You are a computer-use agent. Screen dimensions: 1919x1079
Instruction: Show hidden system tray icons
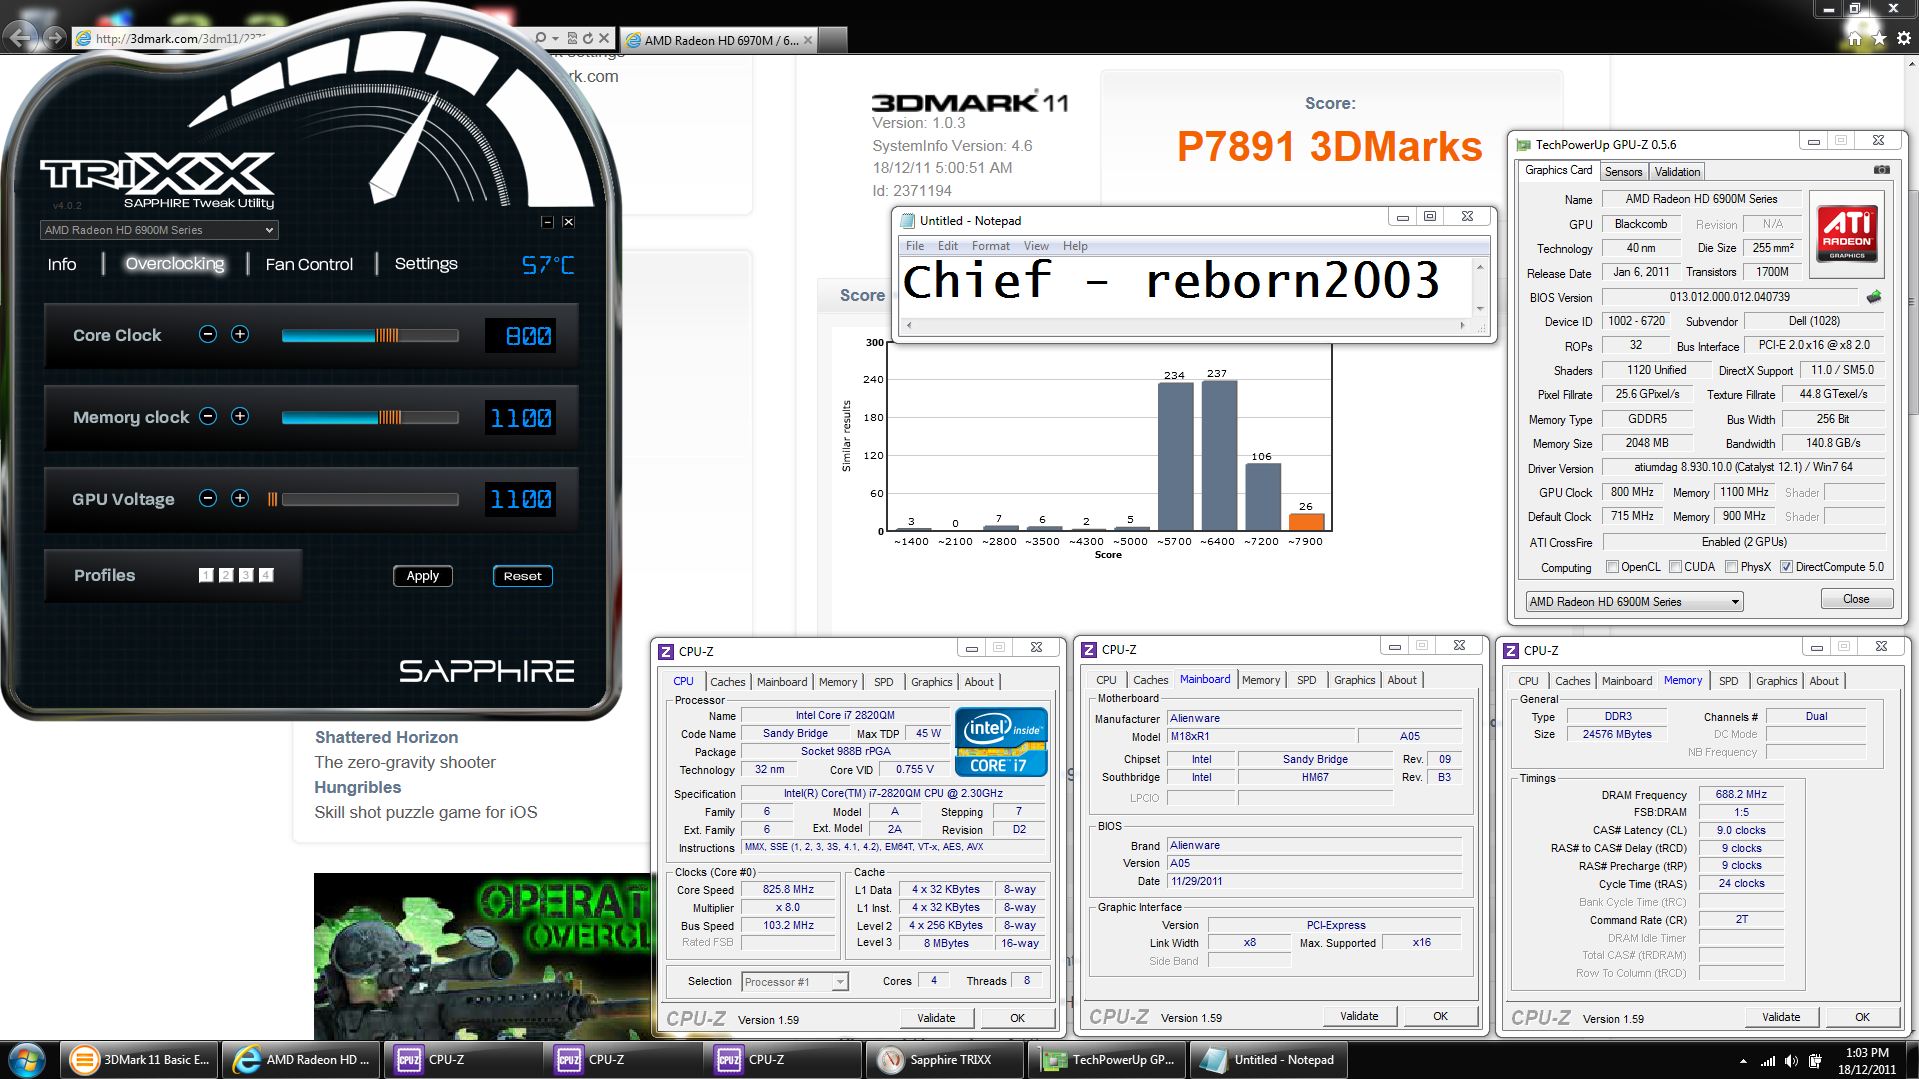[x=1743, y=1061]
